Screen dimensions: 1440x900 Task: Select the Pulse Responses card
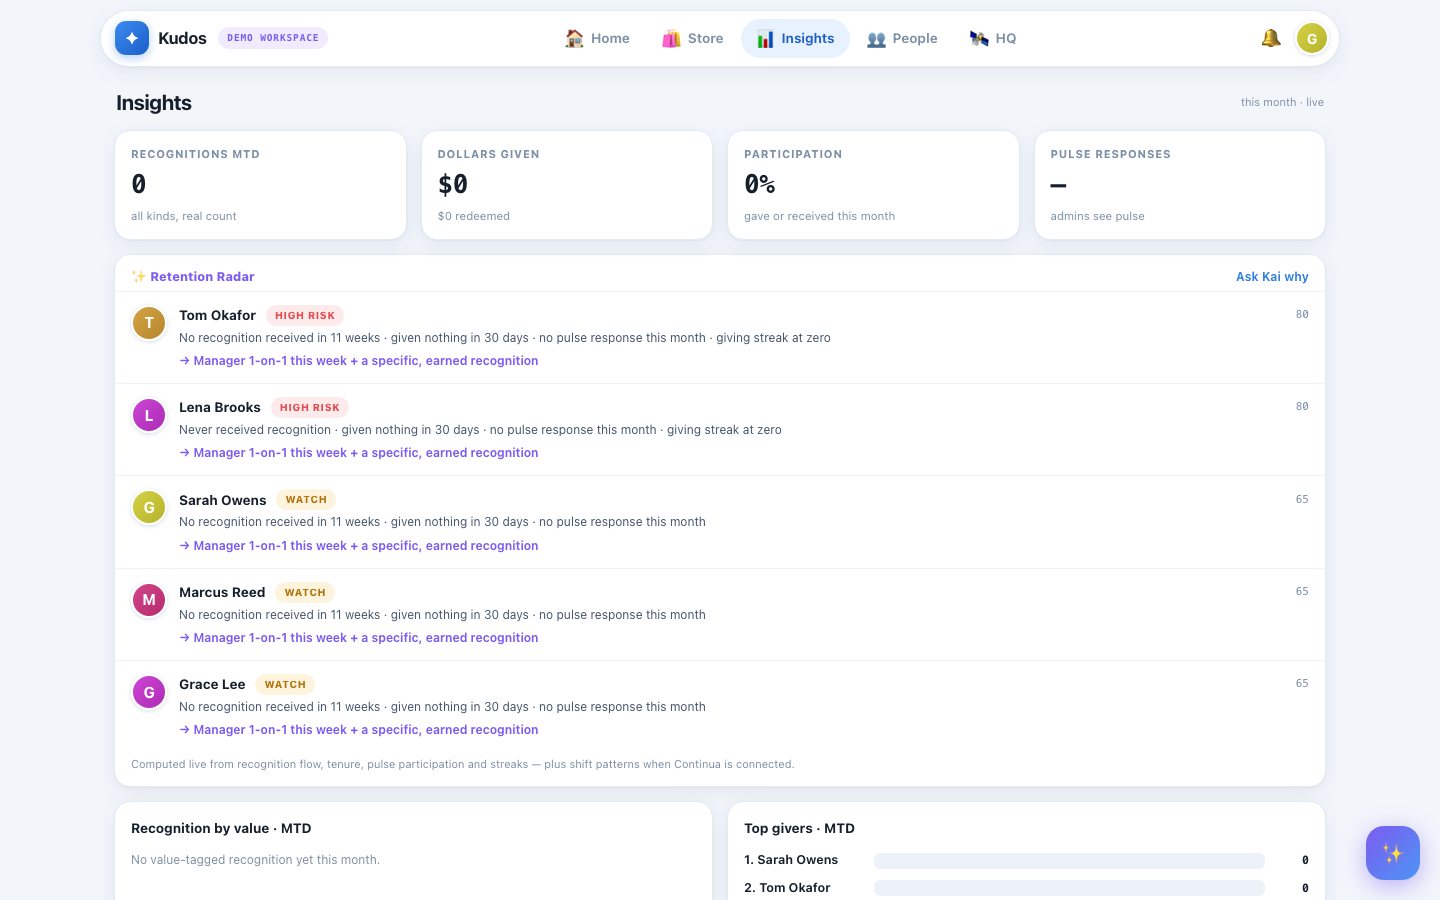(1180, 185)
